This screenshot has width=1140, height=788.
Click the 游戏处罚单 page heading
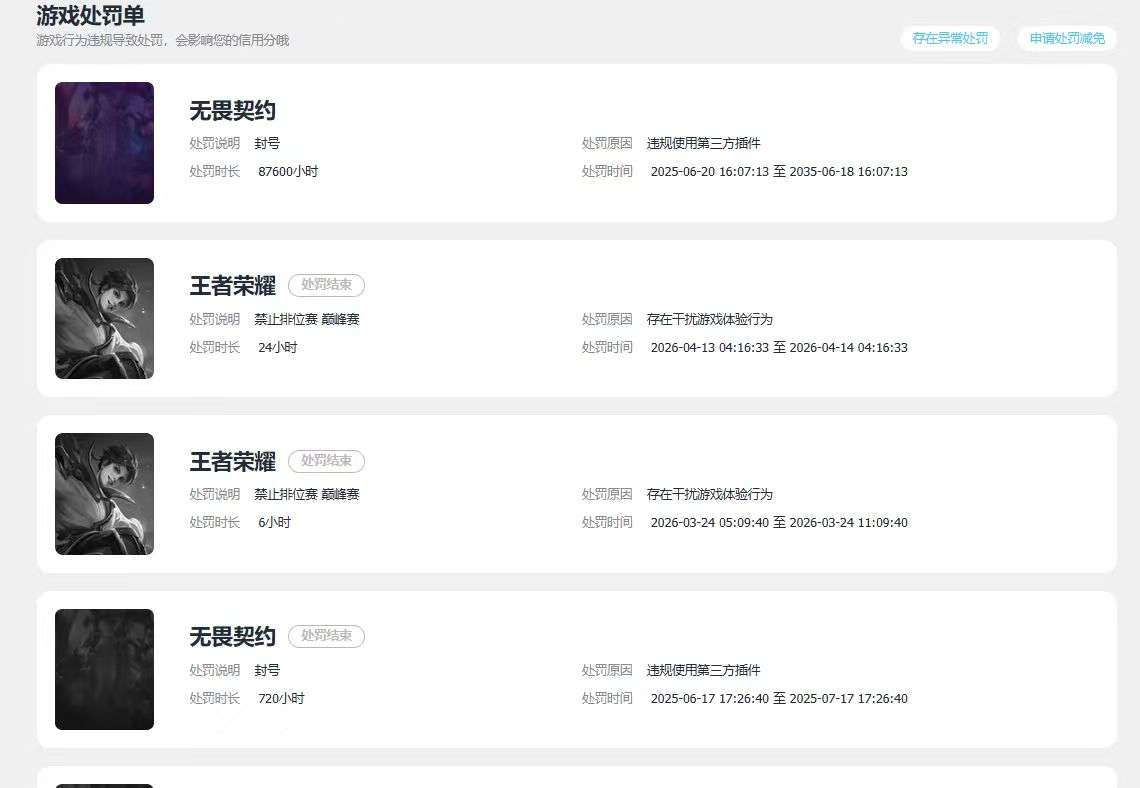click(90, 15)
